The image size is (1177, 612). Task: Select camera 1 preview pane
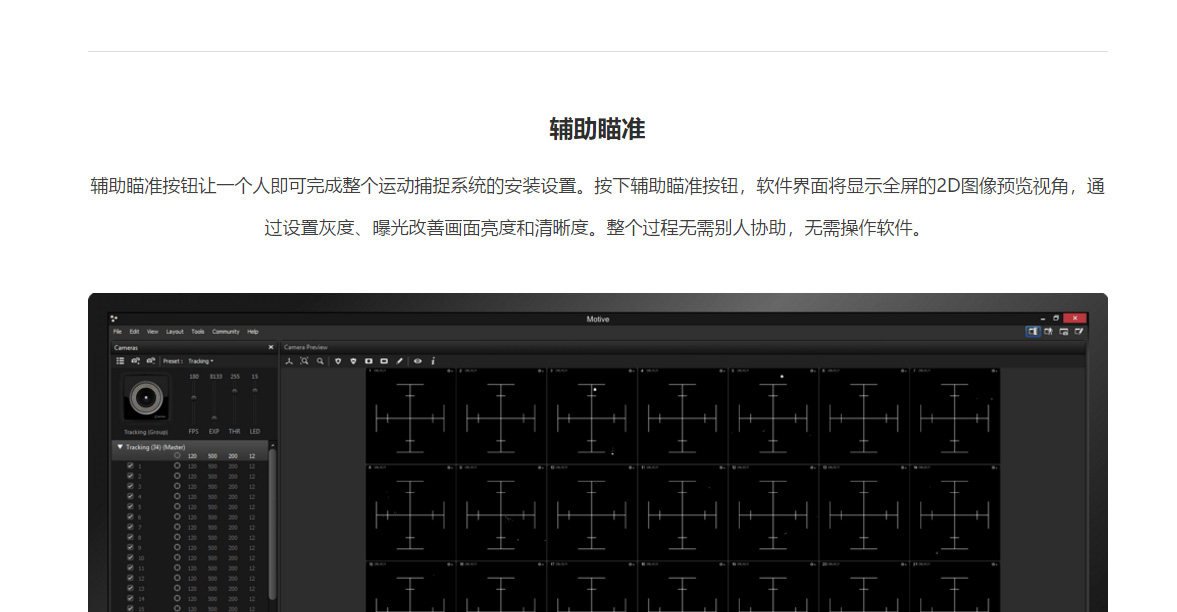point(411,415)
